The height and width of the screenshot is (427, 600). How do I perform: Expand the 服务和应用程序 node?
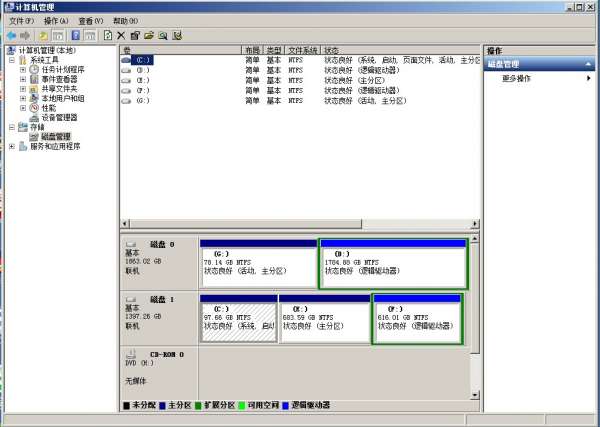point(12,146)
